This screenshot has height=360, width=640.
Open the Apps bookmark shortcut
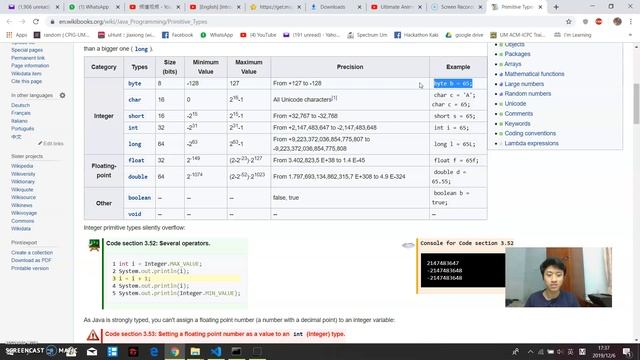17,35
